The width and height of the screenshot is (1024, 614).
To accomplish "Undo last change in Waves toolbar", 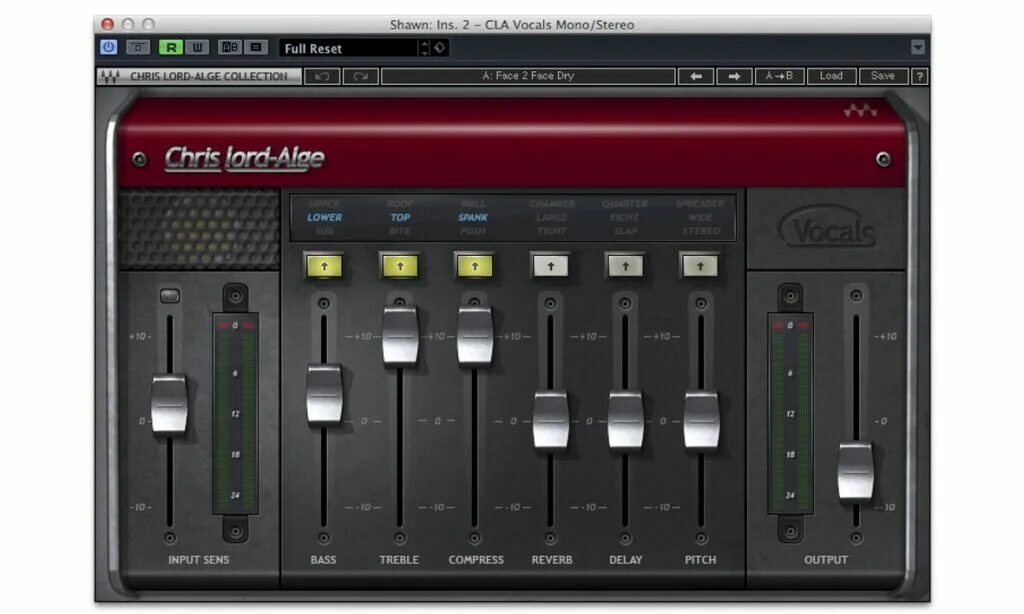I will pos(322,76).
